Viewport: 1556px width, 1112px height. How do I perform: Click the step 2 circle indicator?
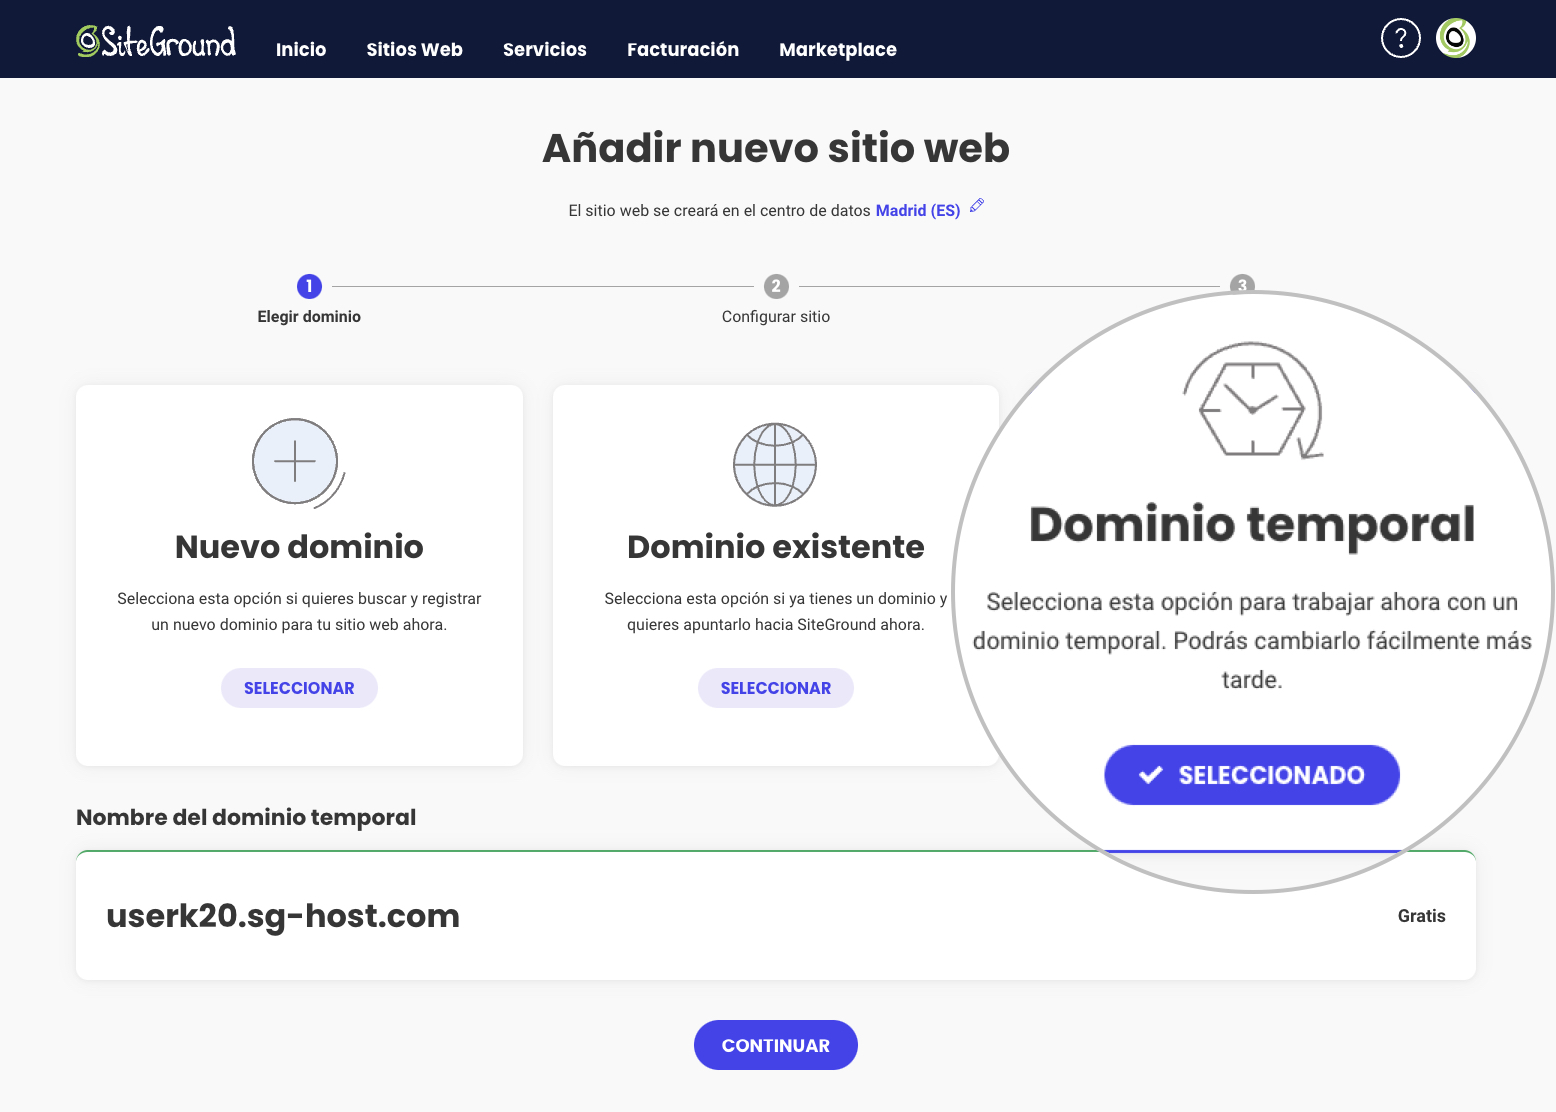776,286
